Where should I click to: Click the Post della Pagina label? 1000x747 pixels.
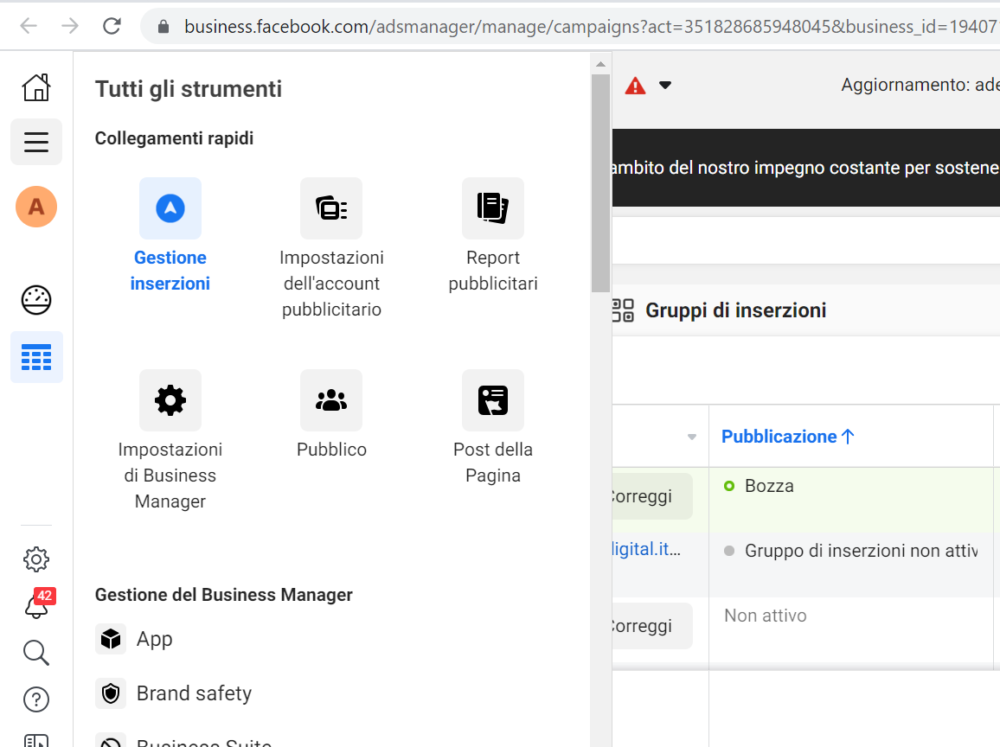click(493, 462)
